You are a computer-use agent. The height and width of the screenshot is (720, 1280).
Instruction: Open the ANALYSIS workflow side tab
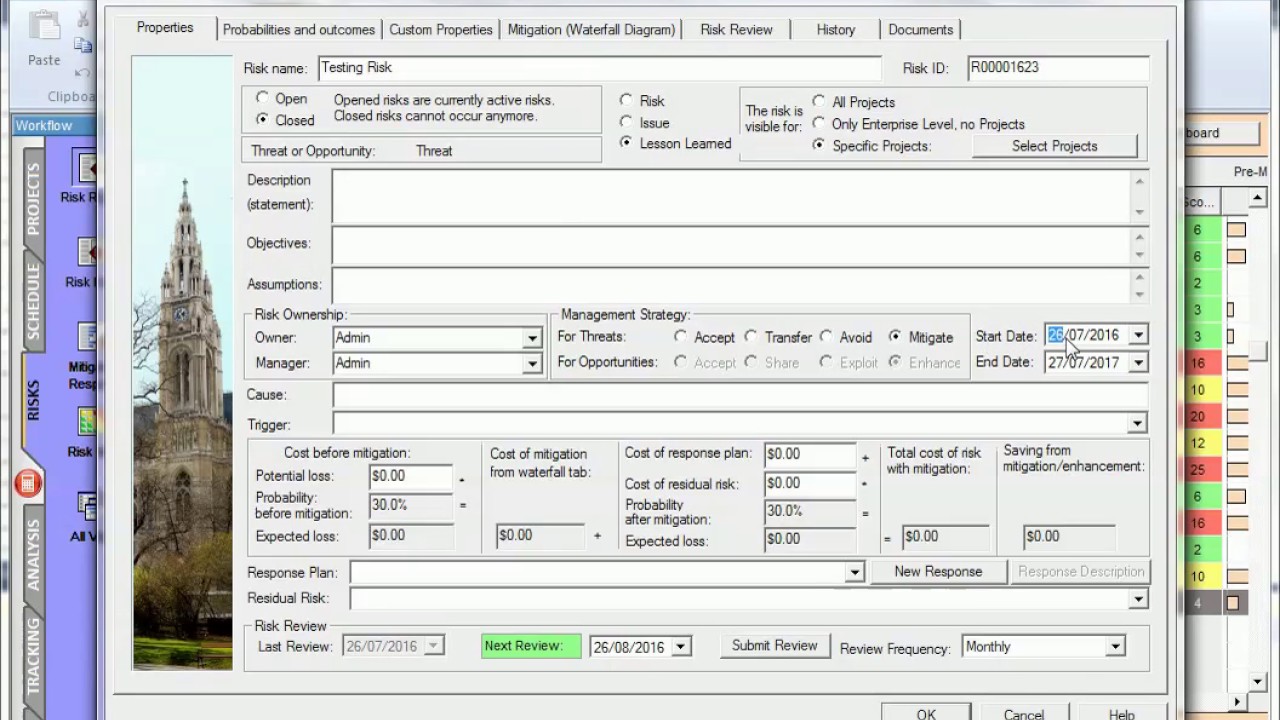pyautogui.click(x=32, y=553)
